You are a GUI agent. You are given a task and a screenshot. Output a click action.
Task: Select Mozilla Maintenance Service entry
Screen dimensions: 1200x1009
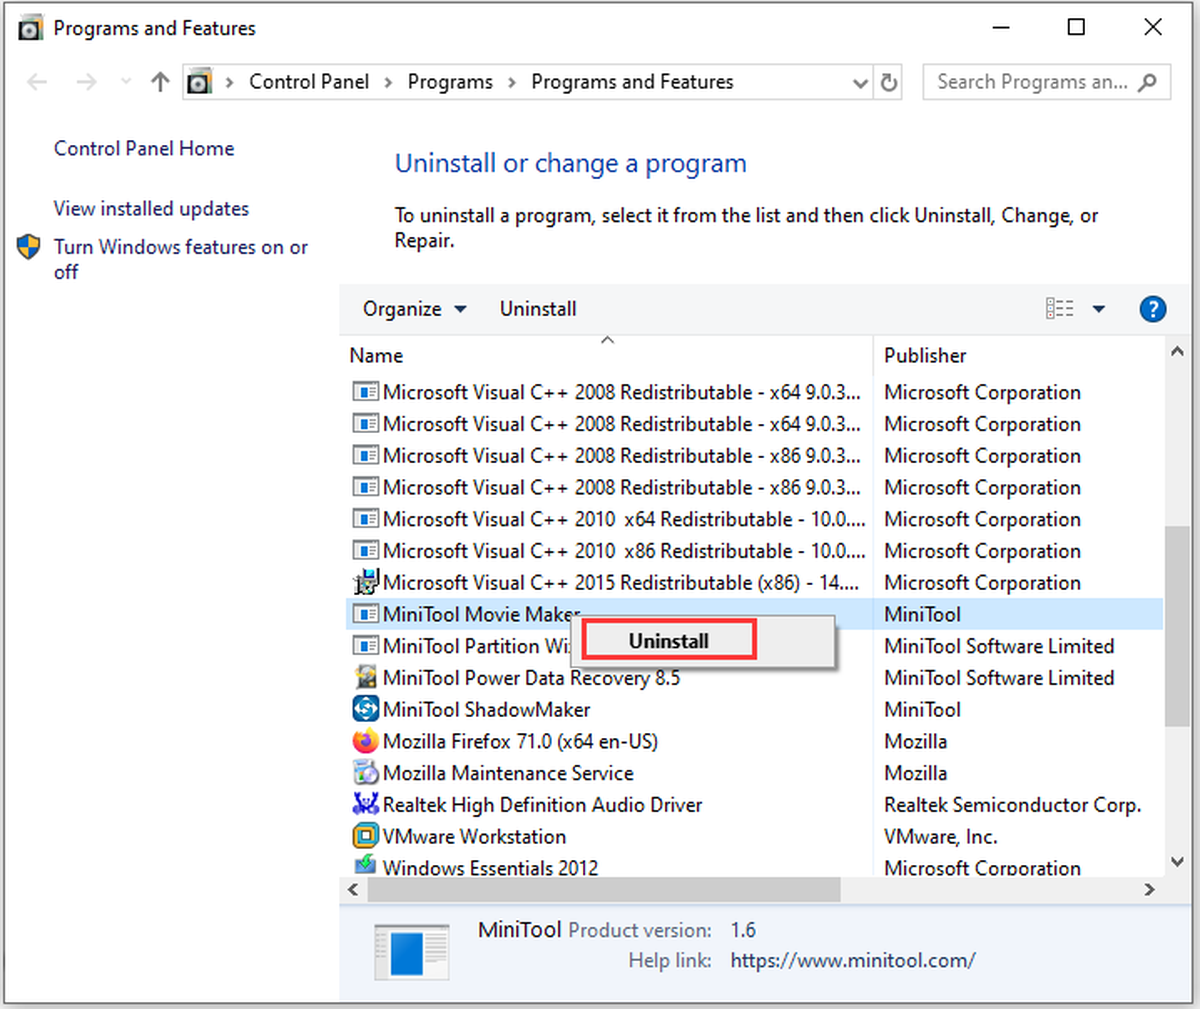pyautogui.click(x=508, y=773)
